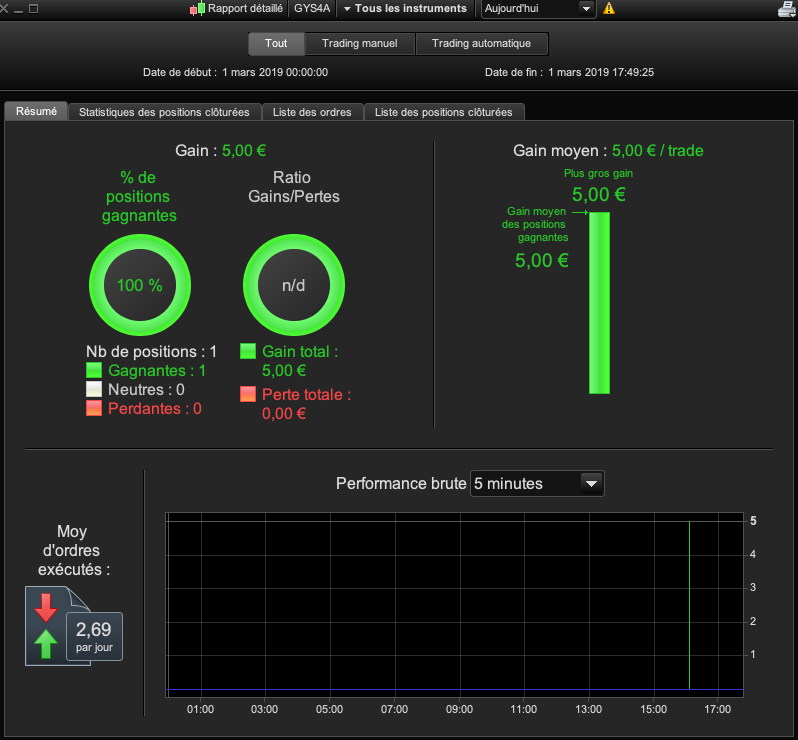Click the GYS4A account button

point(312,9)
